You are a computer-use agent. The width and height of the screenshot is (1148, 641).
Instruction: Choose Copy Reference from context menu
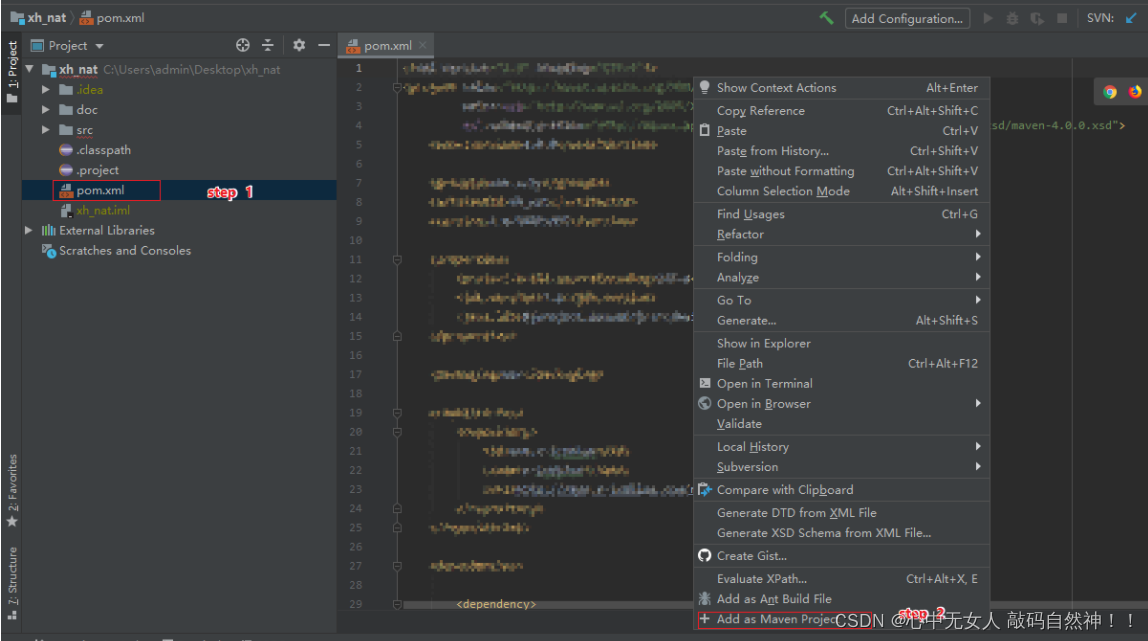tap(841, 110)
